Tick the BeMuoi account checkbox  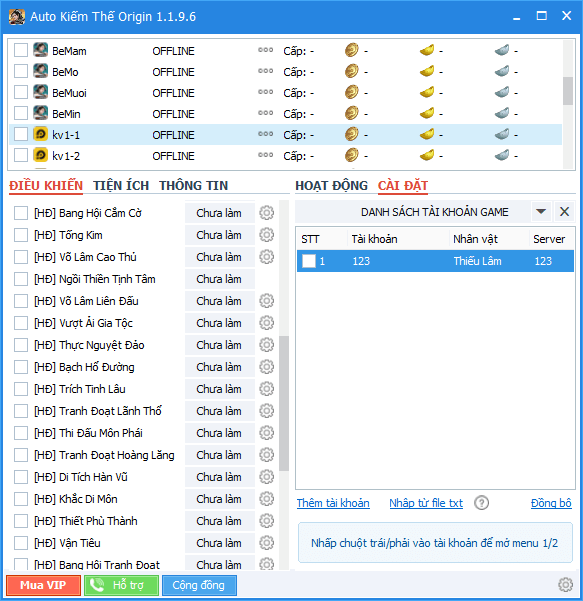point(21,92)
